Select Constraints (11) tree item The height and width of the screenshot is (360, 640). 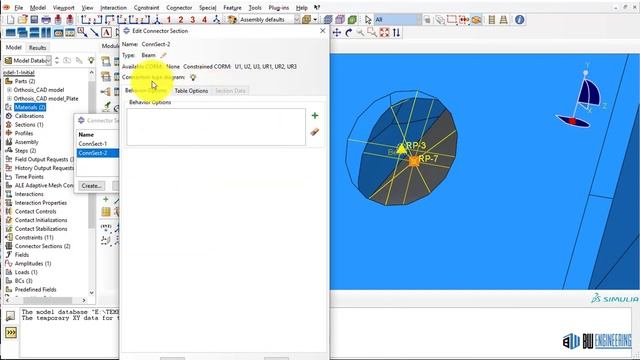coord(34,237)
